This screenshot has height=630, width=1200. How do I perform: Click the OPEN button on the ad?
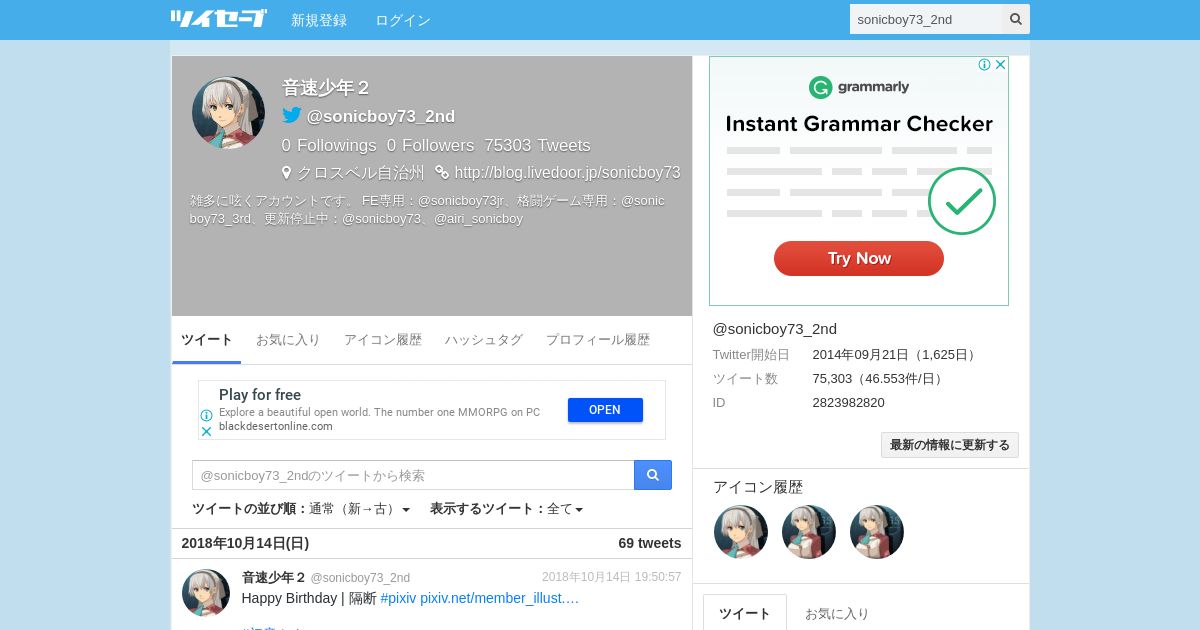tap(605, 410)
